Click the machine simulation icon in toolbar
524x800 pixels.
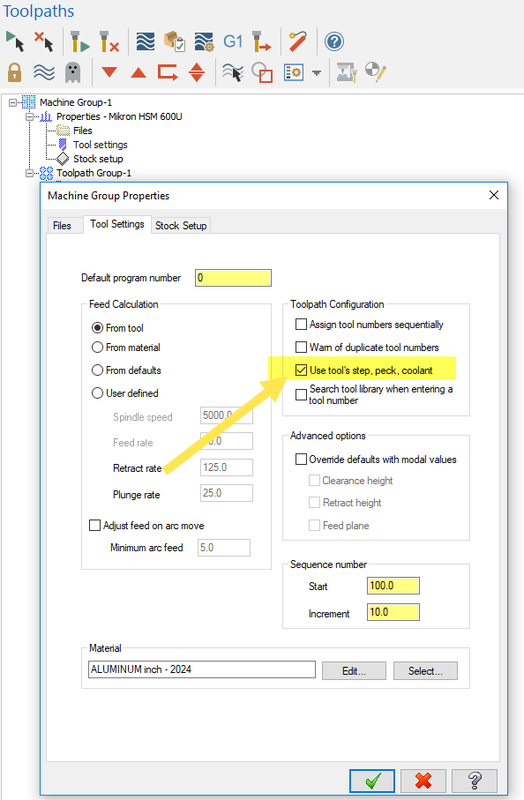click(346, 72)
